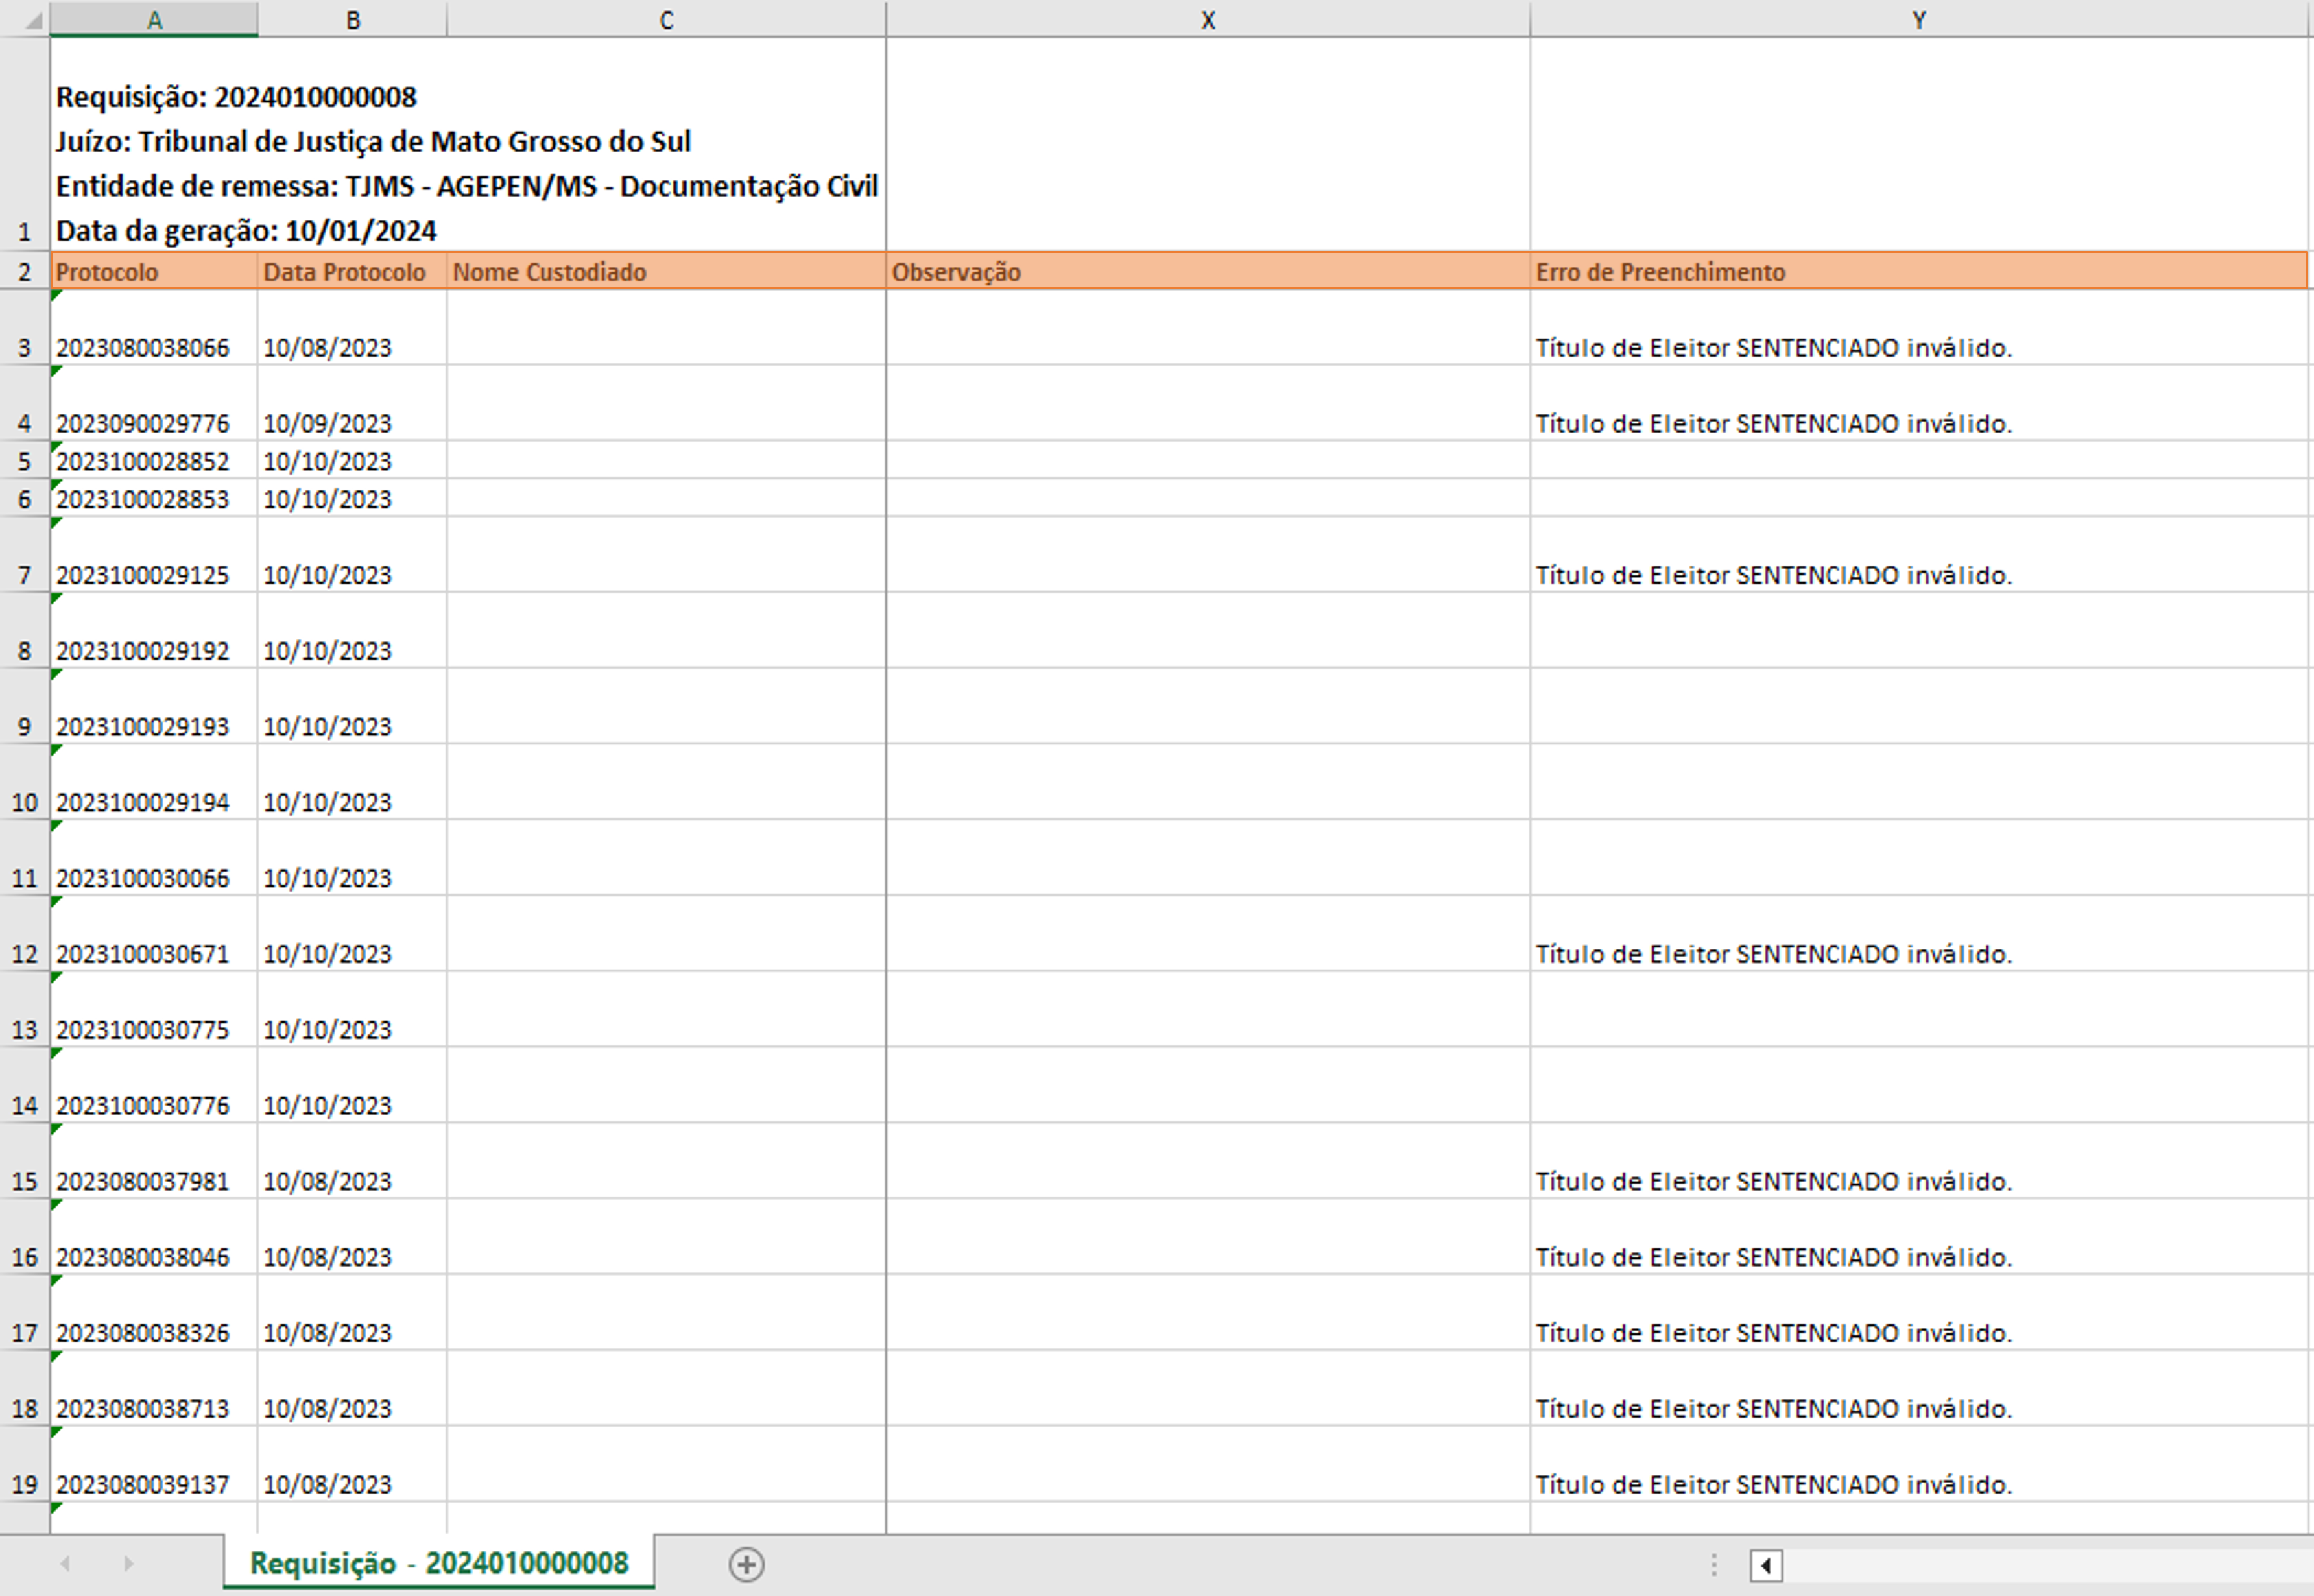The width and height of the screenshot is (2314, 1596).
Task: Click the Data Protocolo header cell
Action: click(x=352, y=271)
